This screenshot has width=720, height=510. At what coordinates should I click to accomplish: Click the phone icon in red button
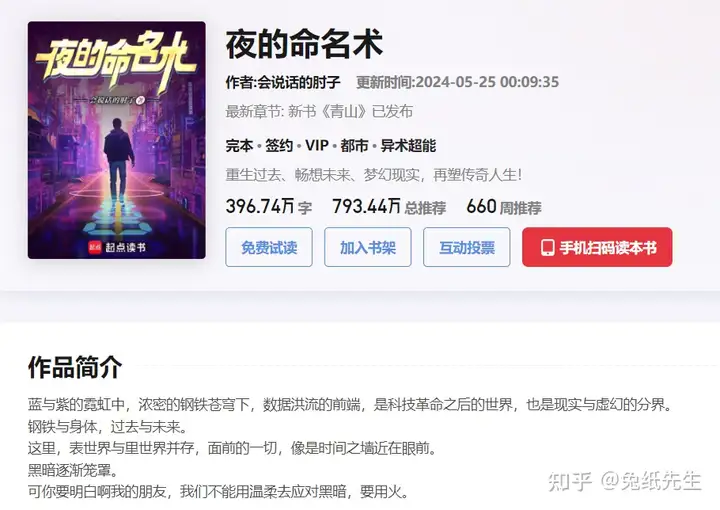click(547, 247)
